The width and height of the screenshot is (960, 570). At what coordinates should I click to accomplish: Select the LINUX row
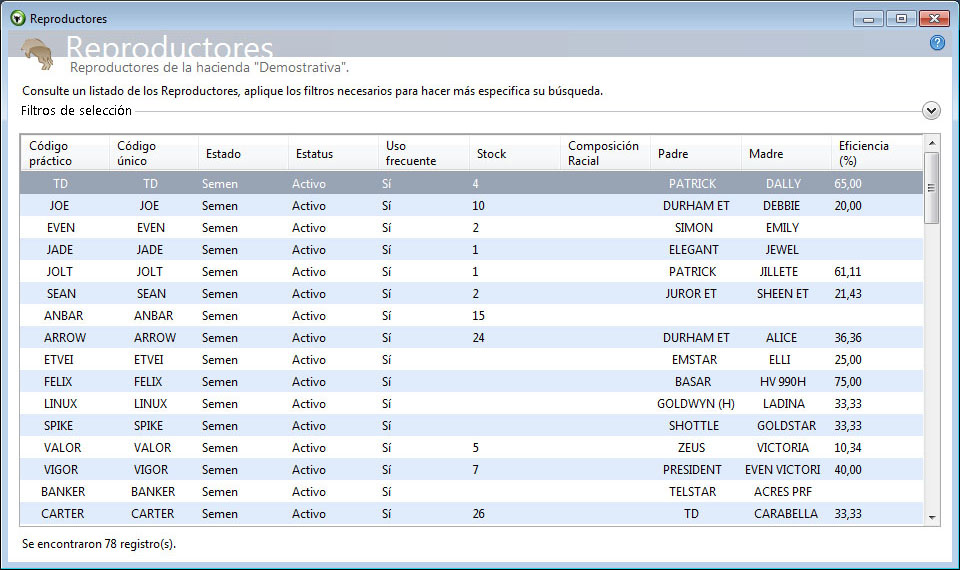(x=471, y=404)
